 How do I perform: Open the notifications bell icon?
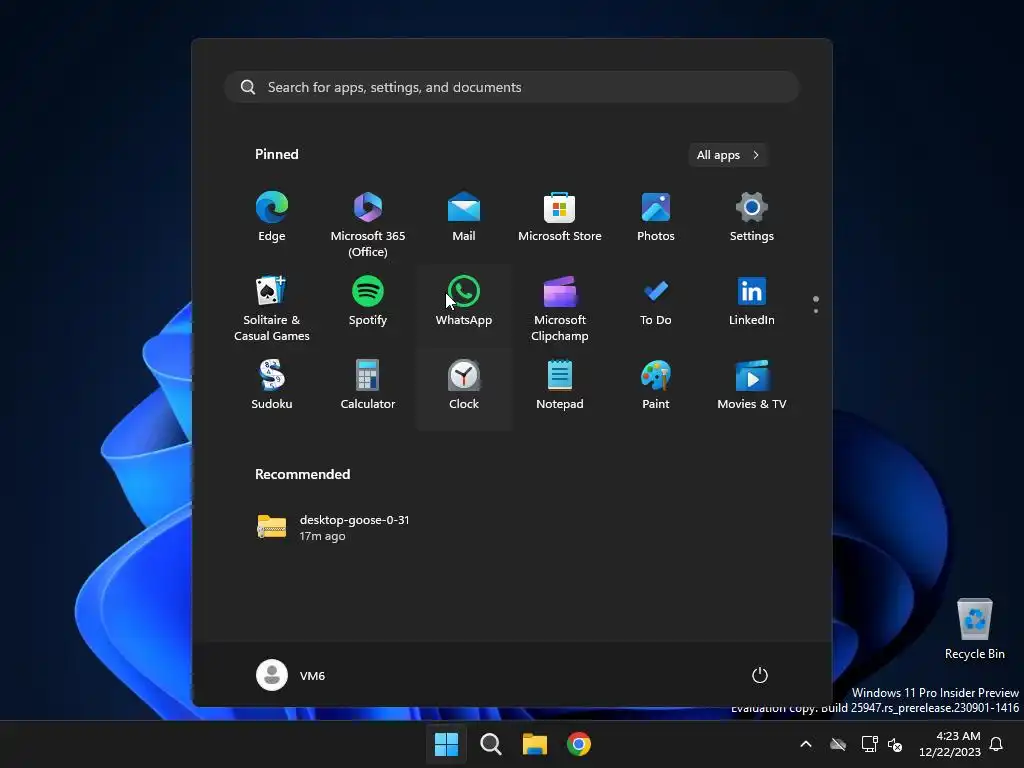coord(997,744)
